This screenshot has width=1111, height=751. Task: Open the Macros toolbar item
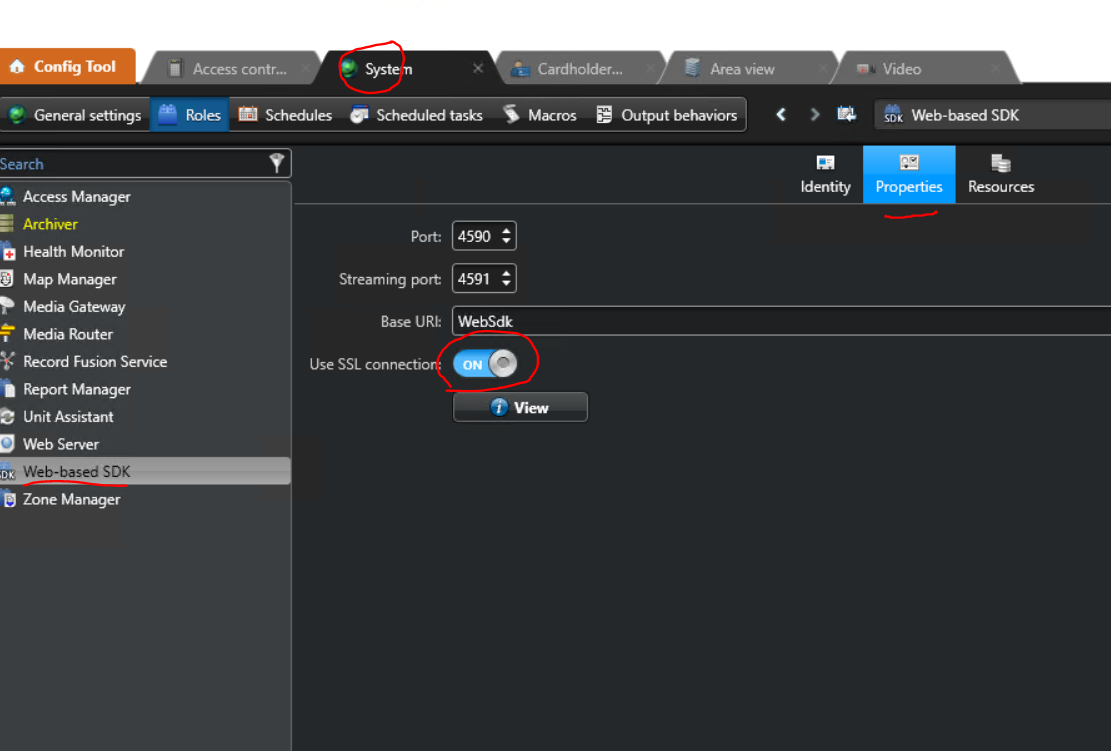tap(540, 115)
